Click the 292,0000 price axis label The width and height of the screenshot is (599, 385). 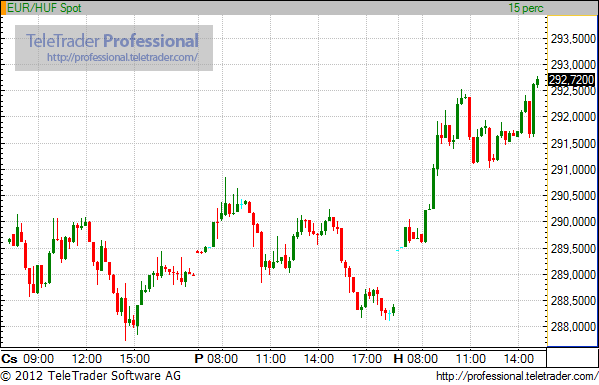tap(573, 117)
